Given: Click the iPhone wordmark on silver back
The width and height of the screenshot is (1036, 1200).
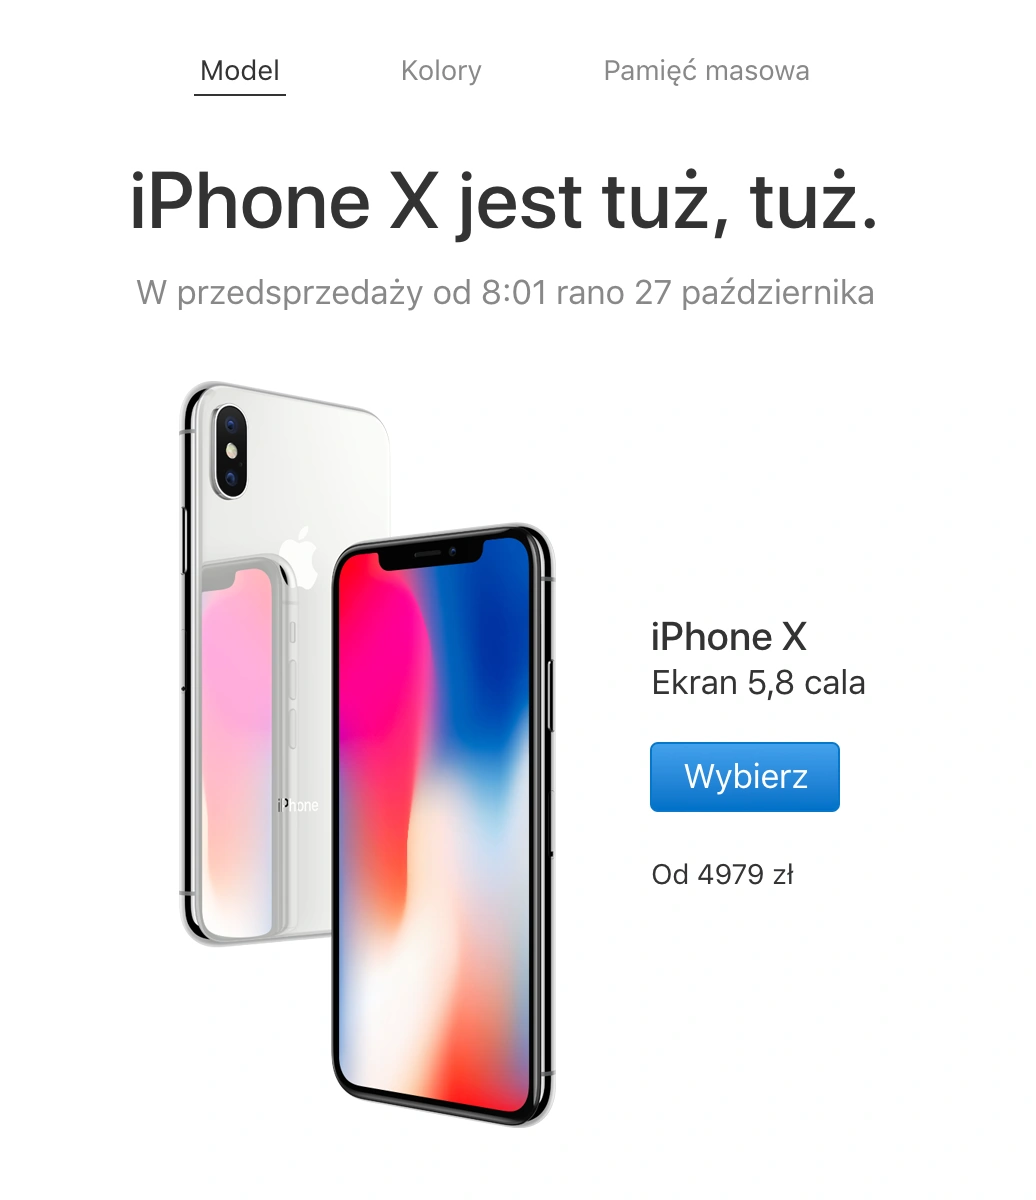Looking at the screenshot, I should pyautogui.click(x=297, y=805).
